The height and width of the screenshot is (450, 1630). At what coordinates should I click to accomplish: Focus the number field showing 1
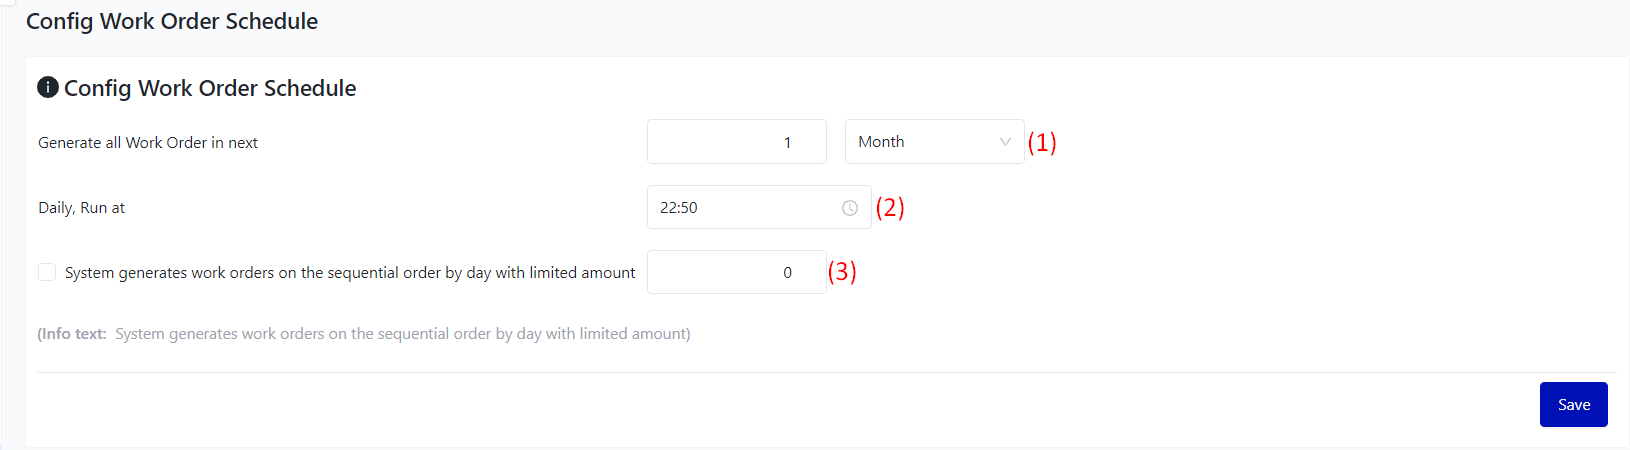click(737, 142)
